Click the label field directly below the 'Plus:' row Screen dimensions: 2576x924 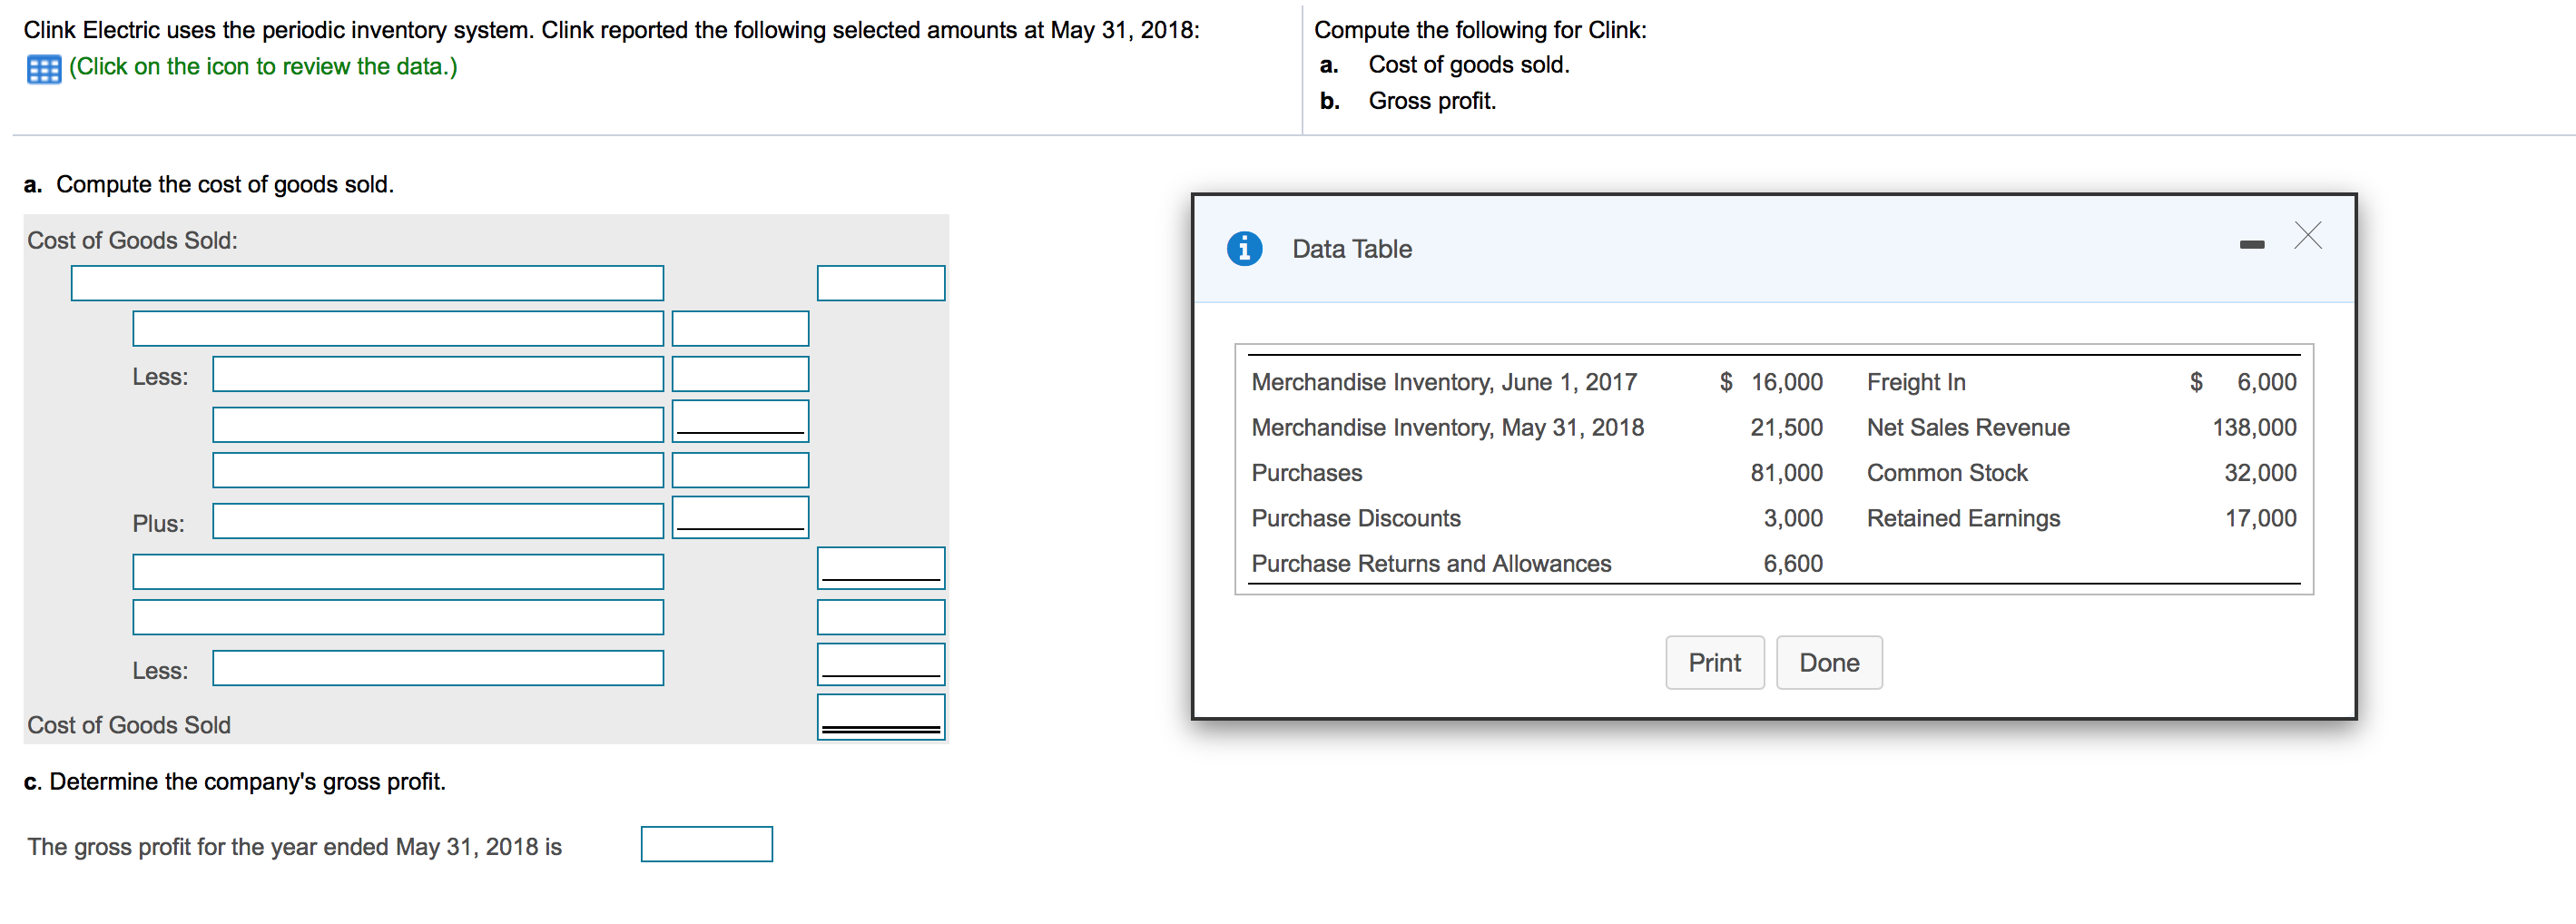click(x=397, y=571)
